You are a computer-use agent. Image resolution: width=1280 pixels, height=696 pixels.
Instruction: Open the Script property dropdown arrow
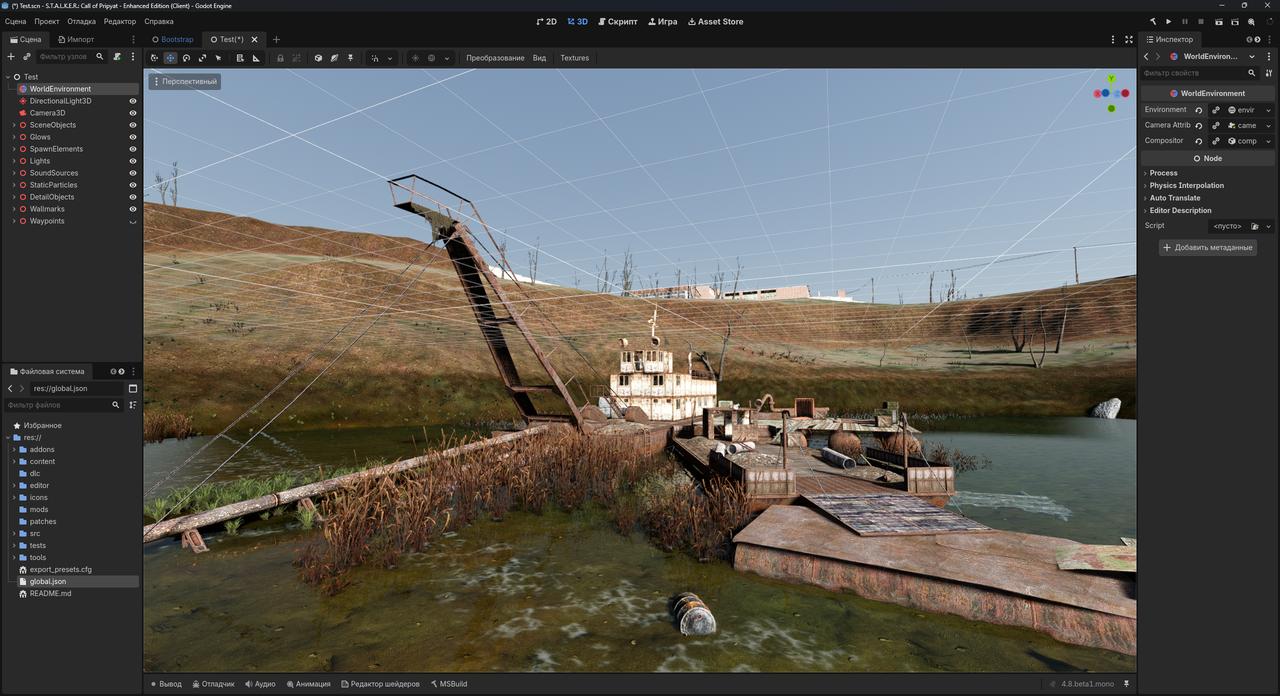1269,226
